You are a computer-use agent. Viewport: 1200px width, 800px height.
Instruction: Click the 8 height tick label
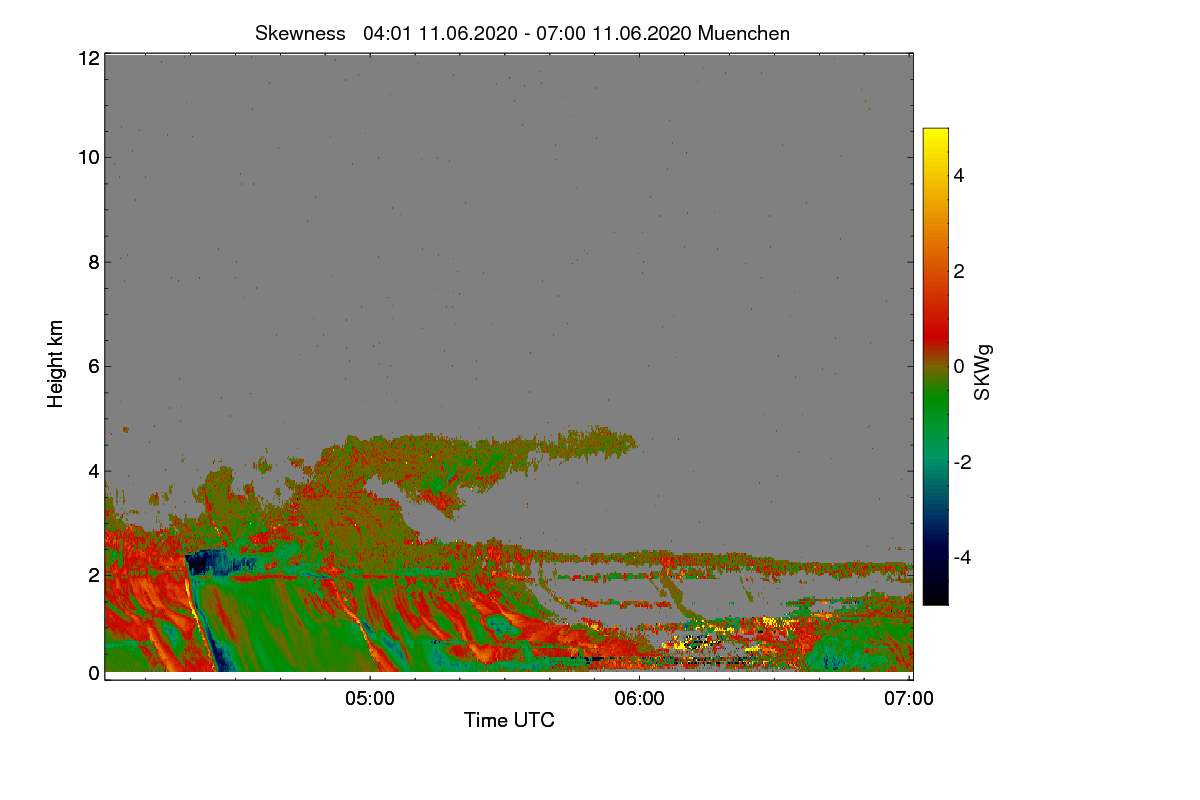click(93, 262)
